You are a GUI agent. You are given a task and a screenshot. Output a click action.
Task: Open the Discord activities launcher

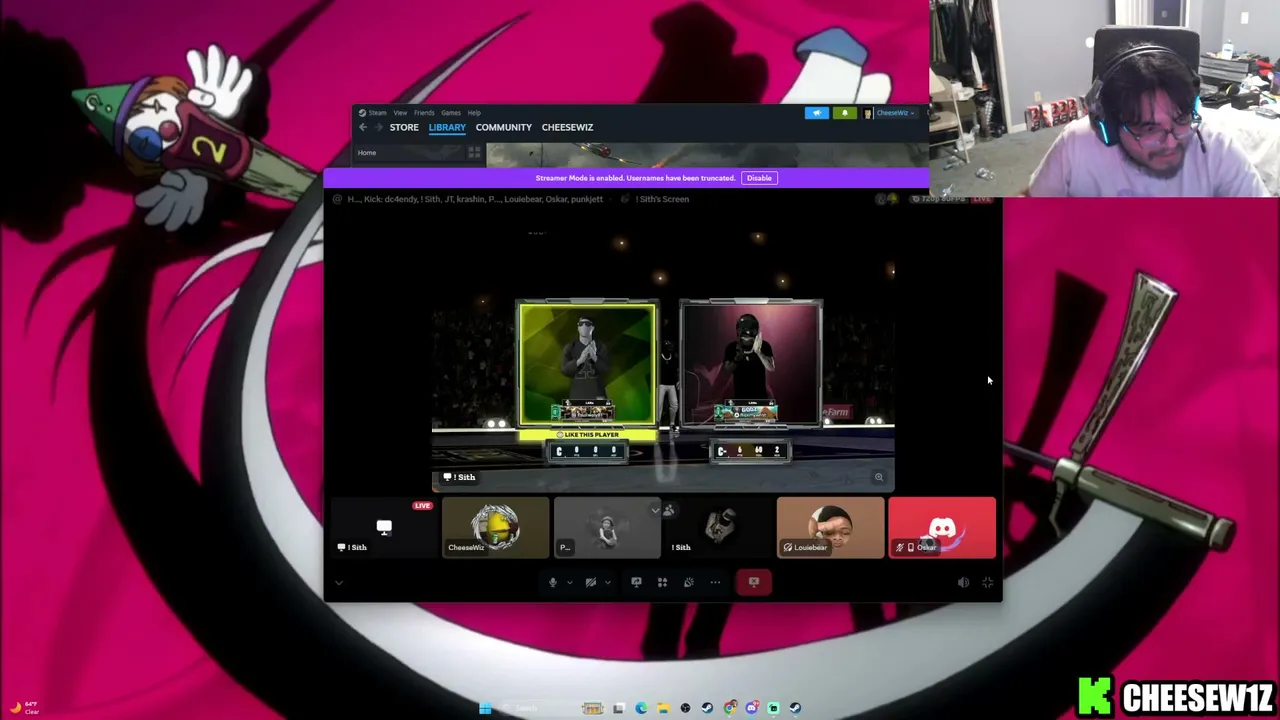pos(662,582)
